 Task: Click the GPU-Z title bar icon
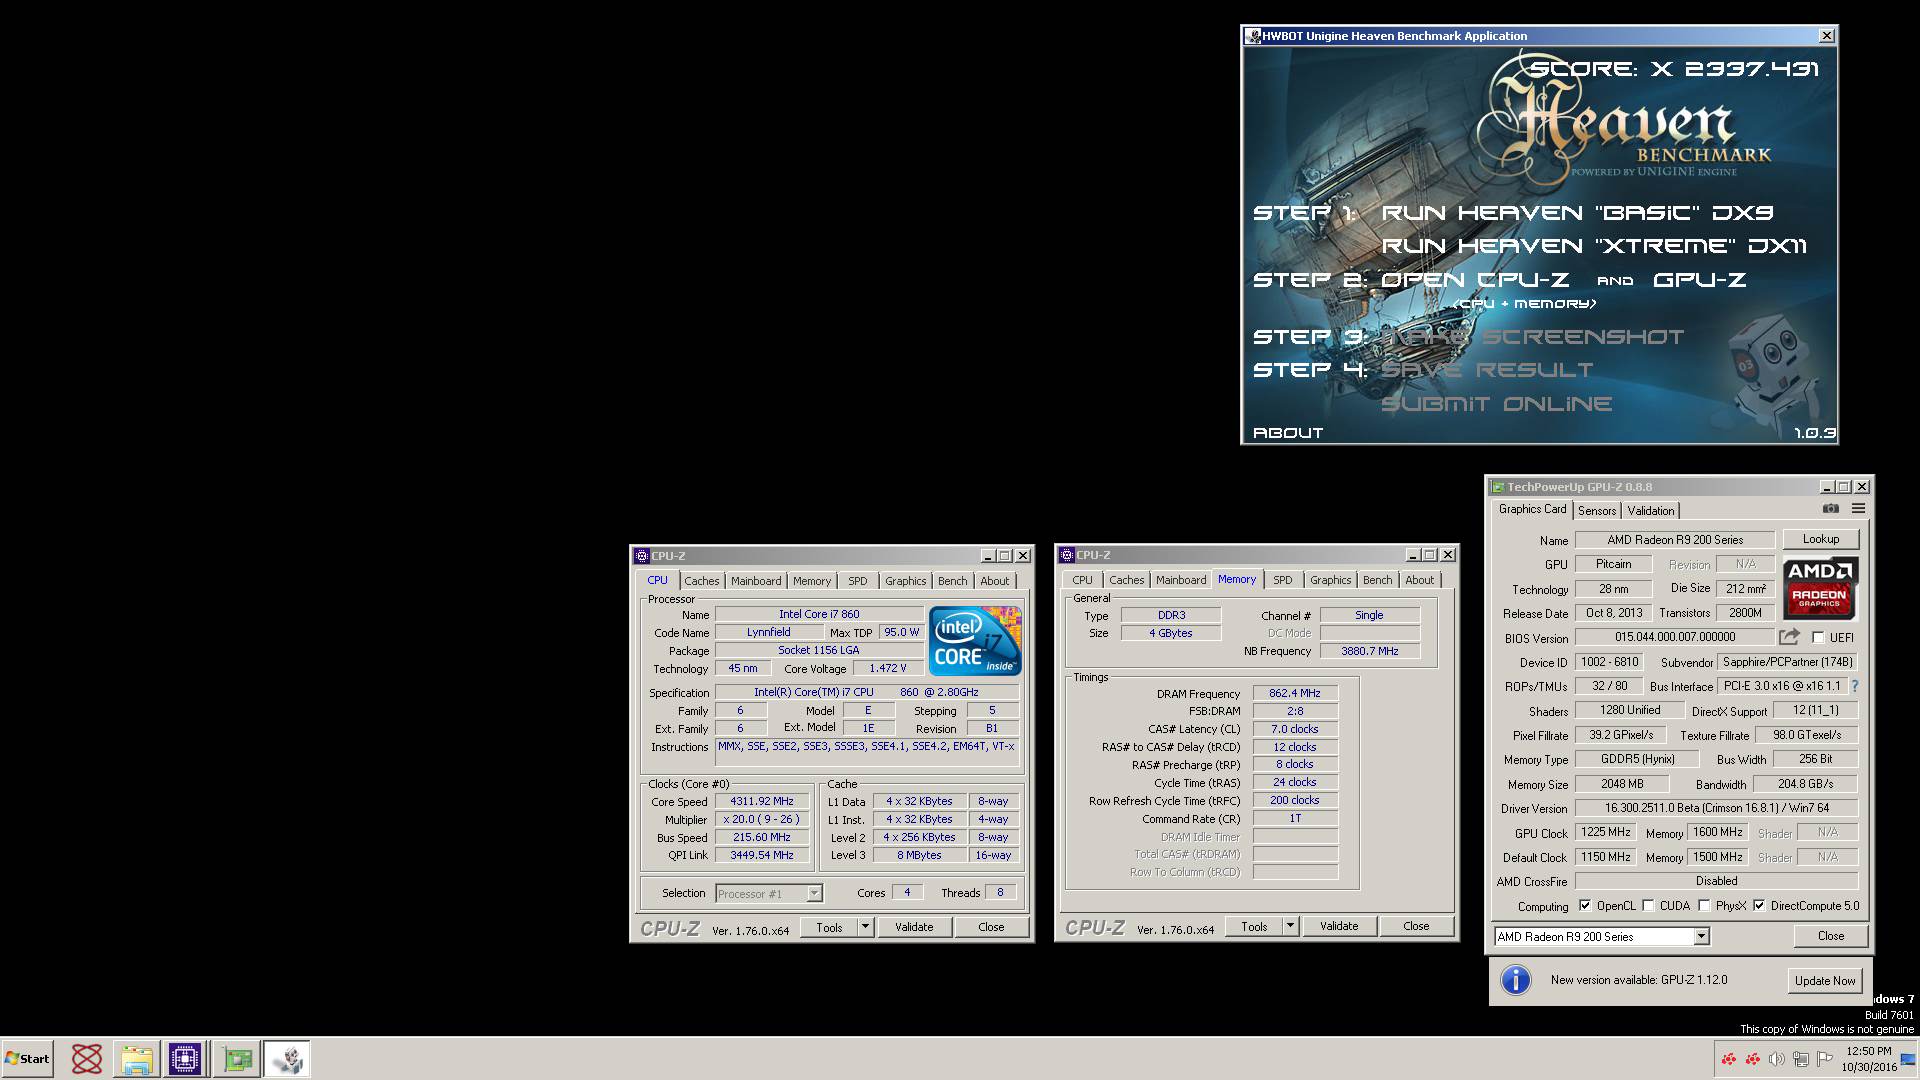coord(1498,487)
